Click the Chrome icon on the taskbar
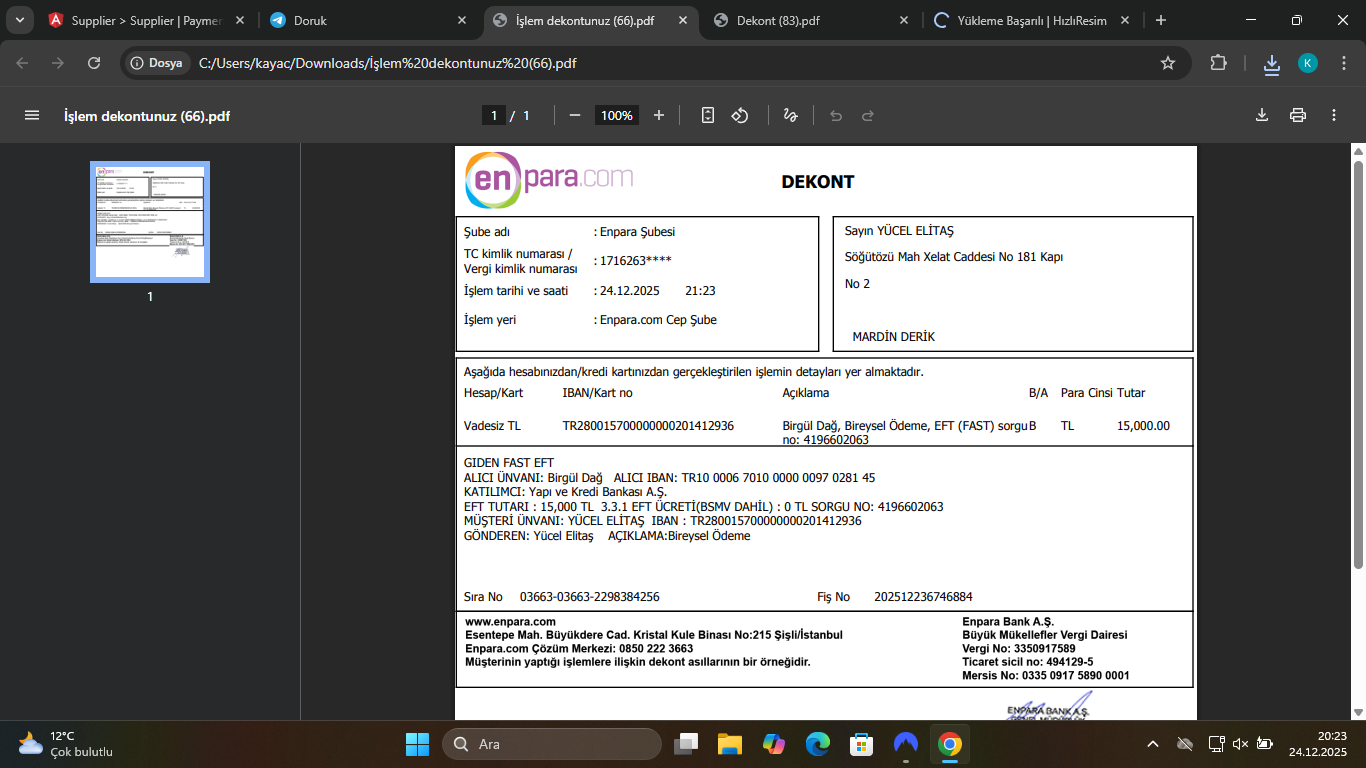The width and height of the screenshot is (1366, 768). (x=950, y=744)
